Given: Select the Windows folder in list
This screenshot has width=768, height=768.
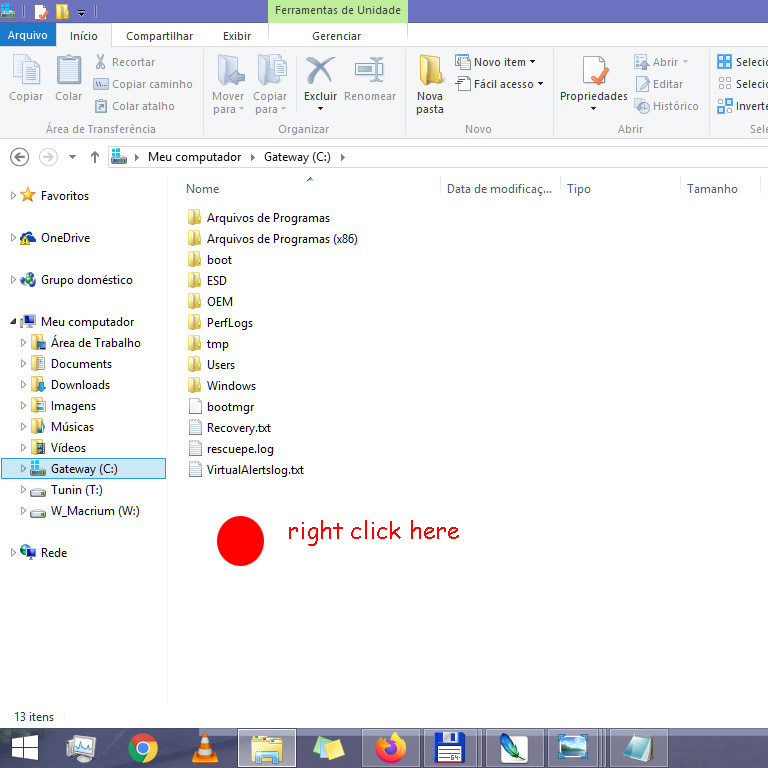Looking at the screenshot, I should pos(231,386).
